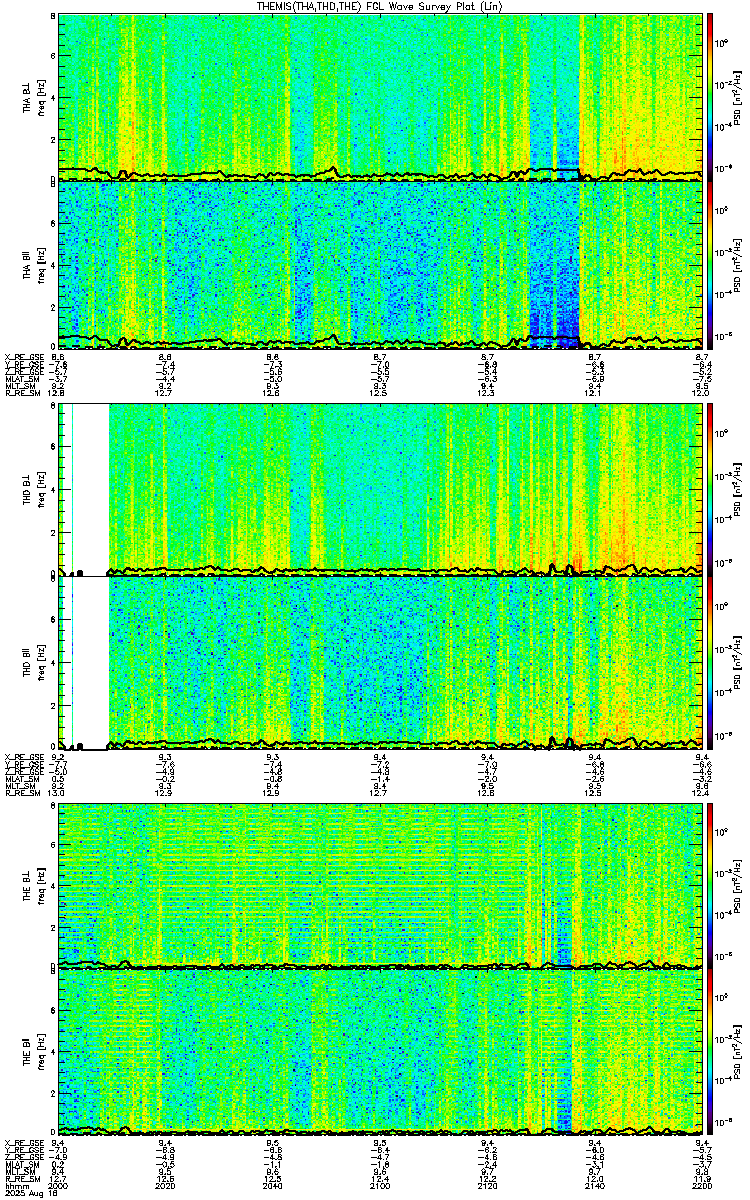Click inside the THE B-parallel spectrogram panel
Viewport: 750px width, 1200px height.
coord(380,1052)
